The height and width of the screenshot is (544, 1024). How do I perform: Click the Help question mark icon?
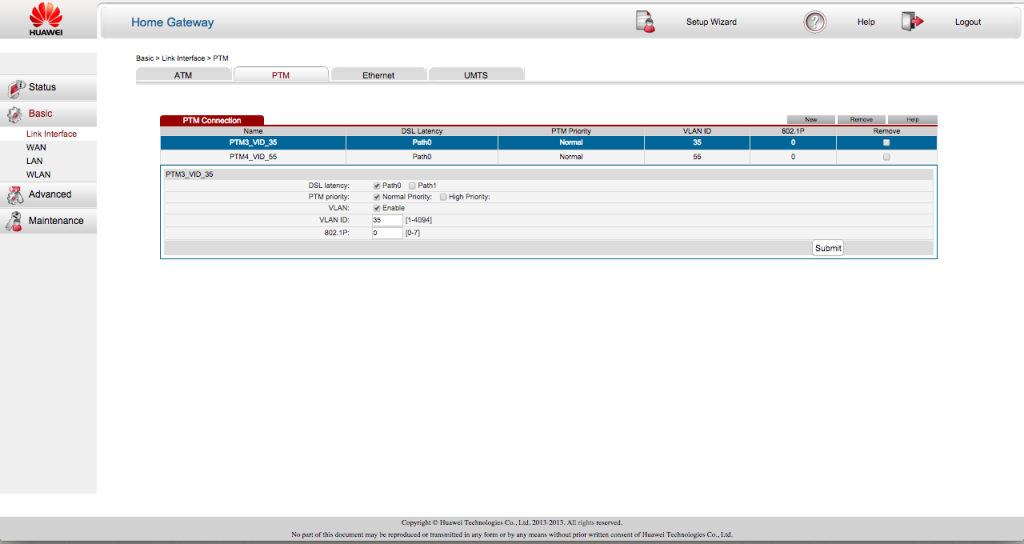click(815, 22)
